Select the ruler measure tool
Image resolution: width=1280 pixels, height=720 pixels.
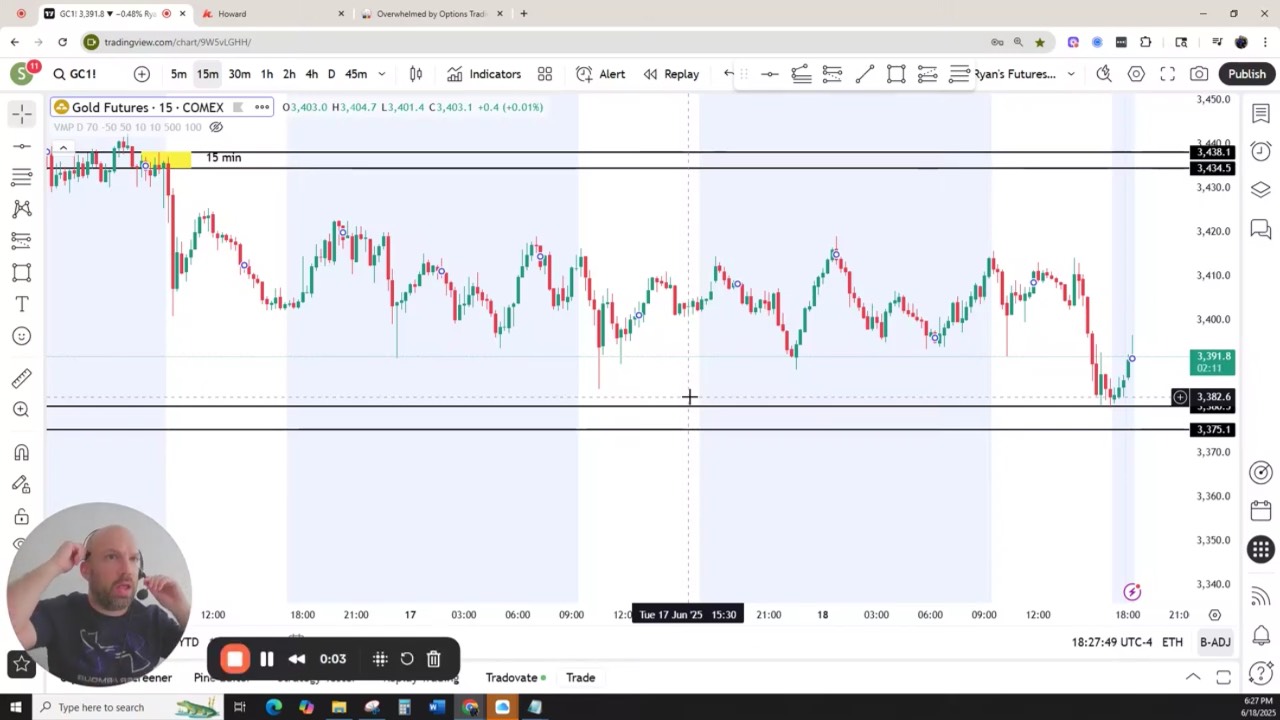tap(21, 378)
